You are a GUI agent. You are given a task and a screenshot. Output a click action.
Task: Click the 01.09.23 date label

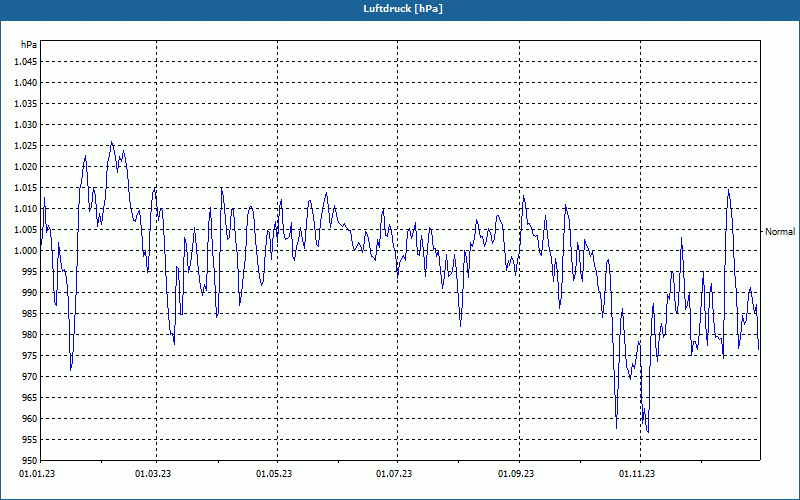click(516, 474)
